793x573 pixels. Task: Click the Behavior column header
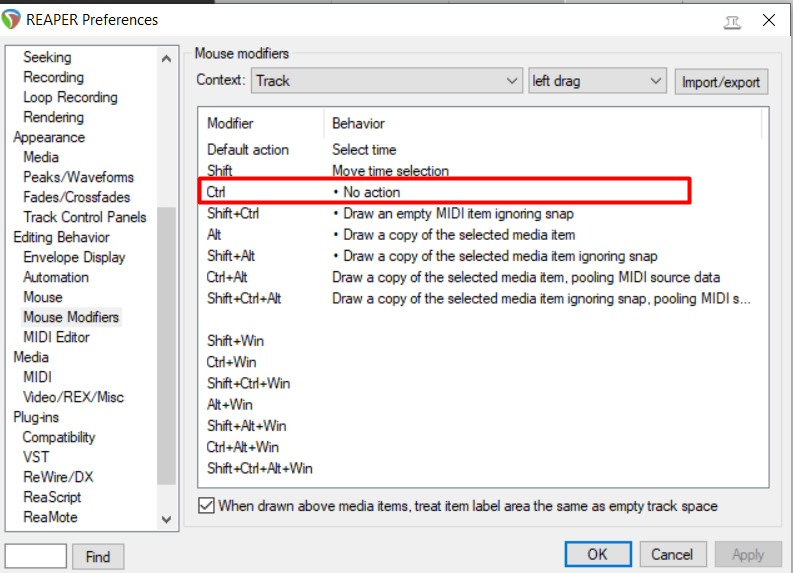click(x=358, y=124)
